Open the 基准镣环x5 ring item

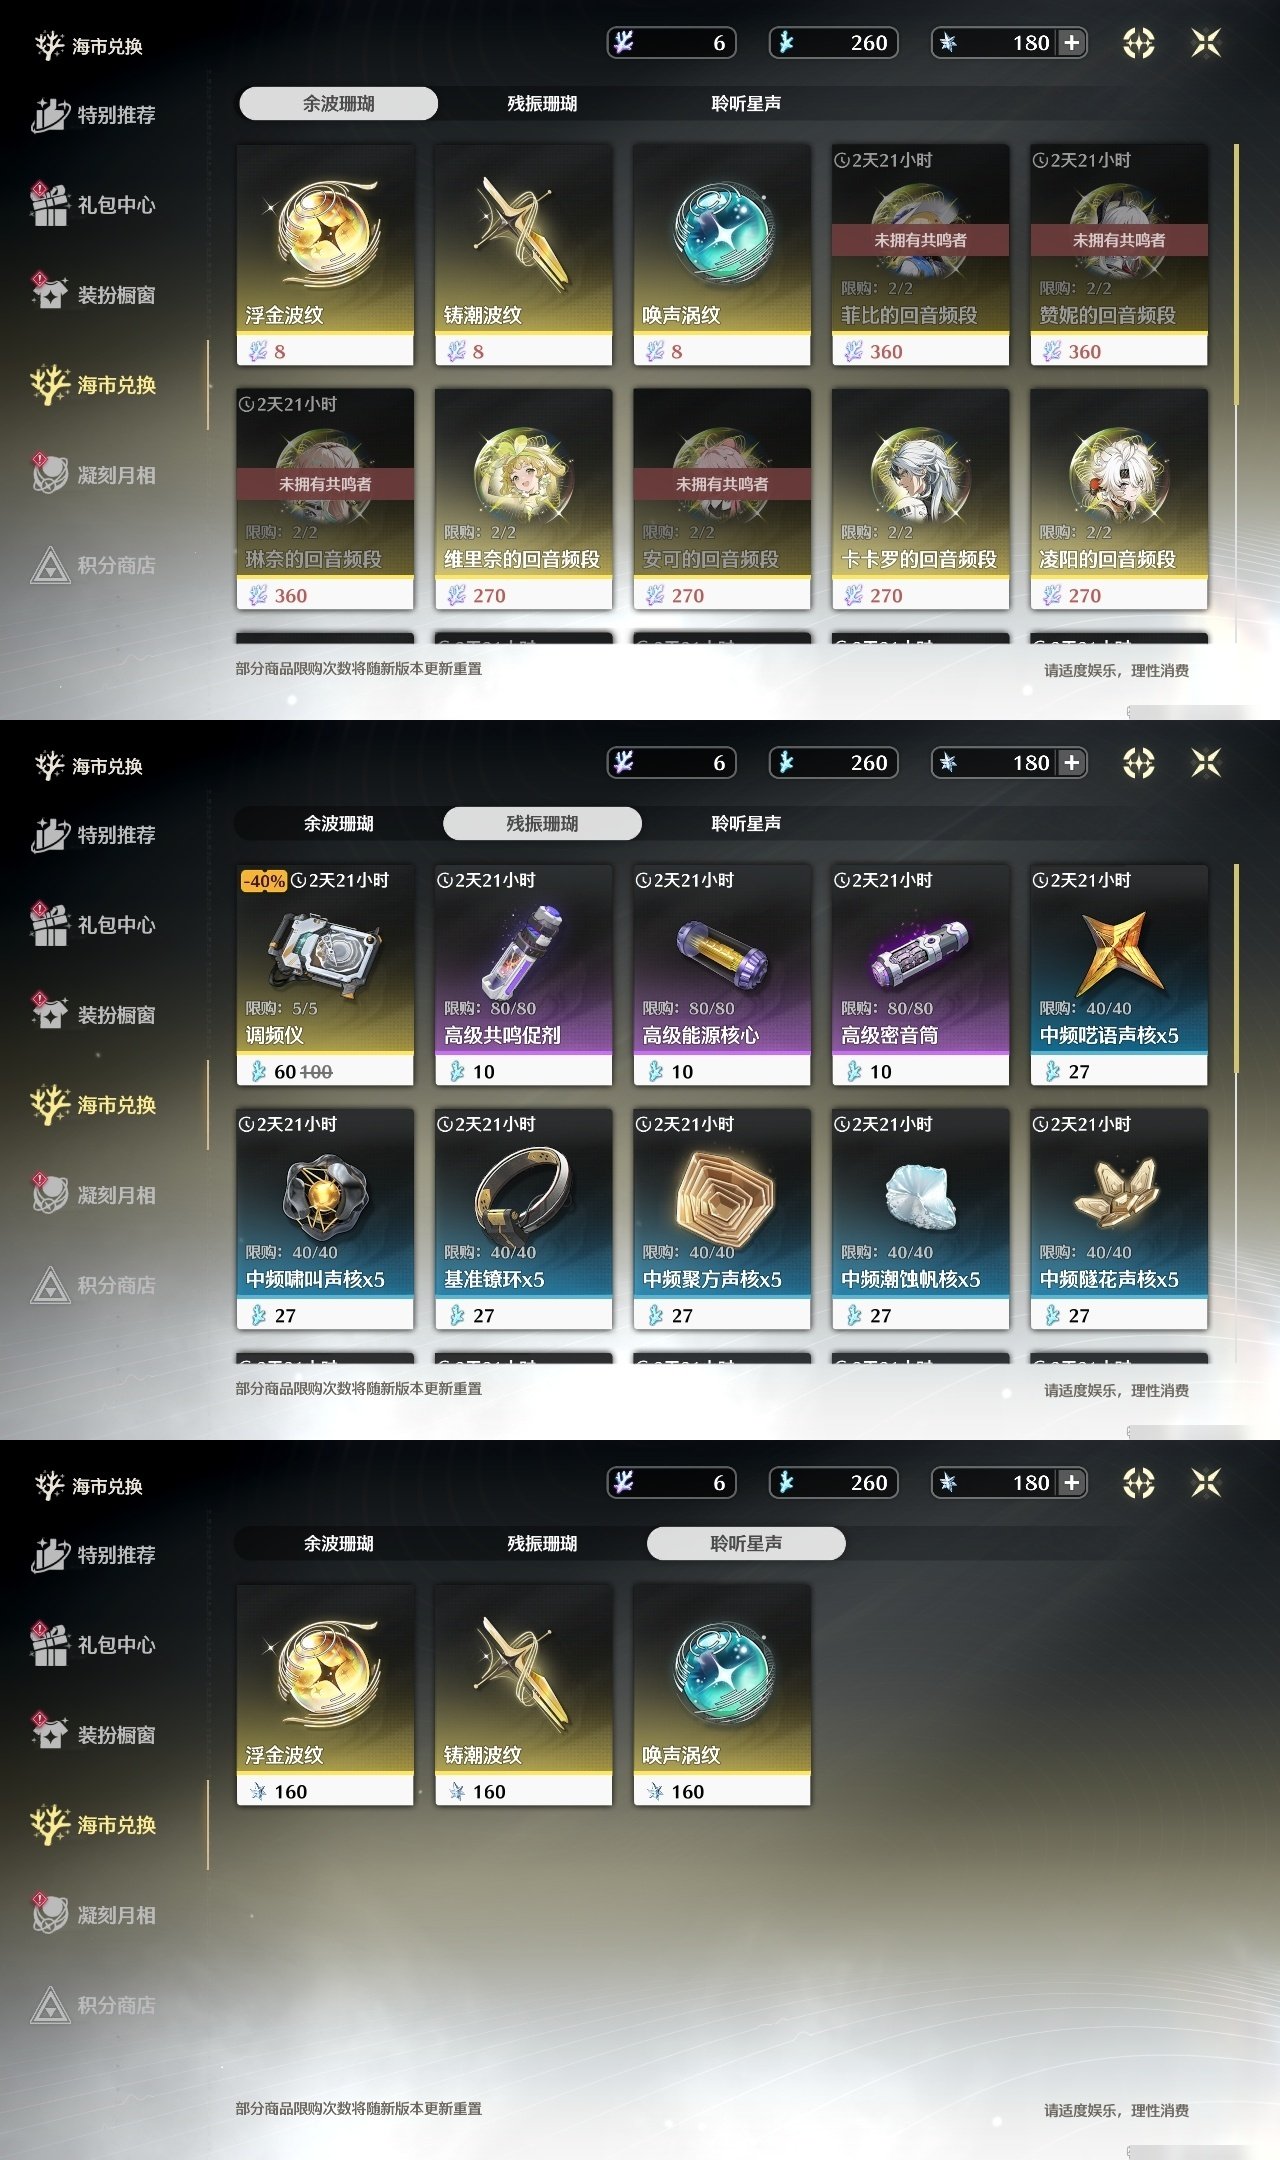(523, 1219)
